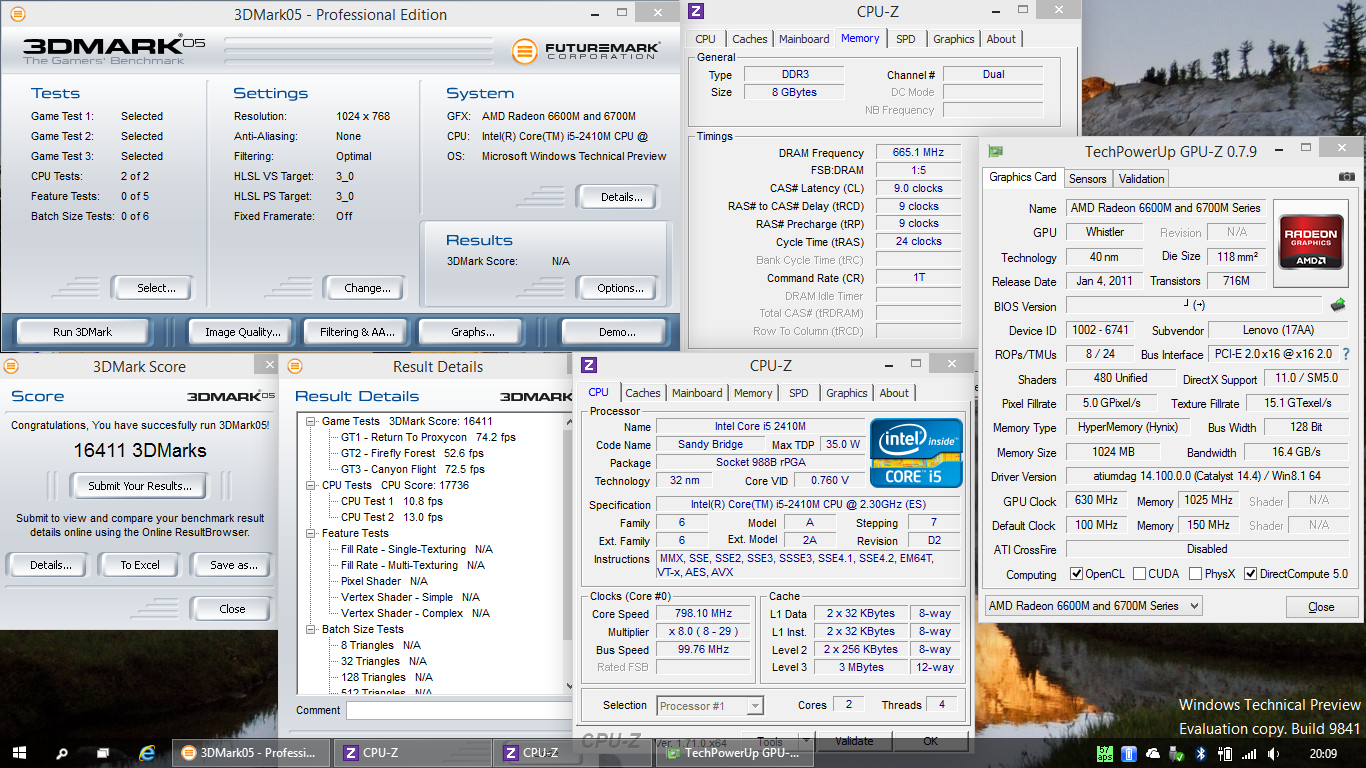Screen dimensions: 1366x768
Task: Open Graphics tab in front CPU-Z window
Action: (x=846, y=393)
